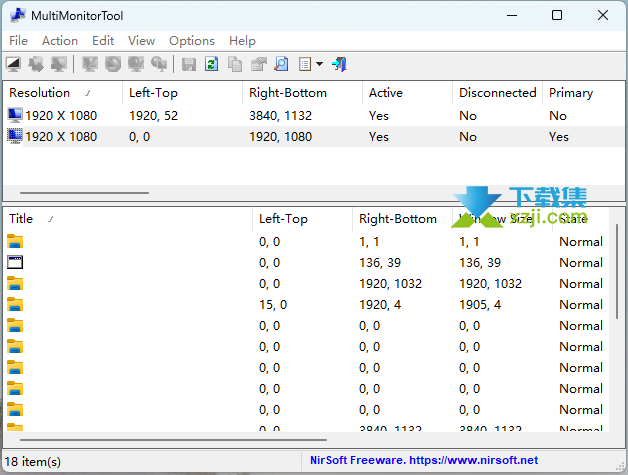The height and width of the screenshot is (475, 628).
Task: Click 'Normal' state in the 136, 39 row
Action: coord(581,263)
